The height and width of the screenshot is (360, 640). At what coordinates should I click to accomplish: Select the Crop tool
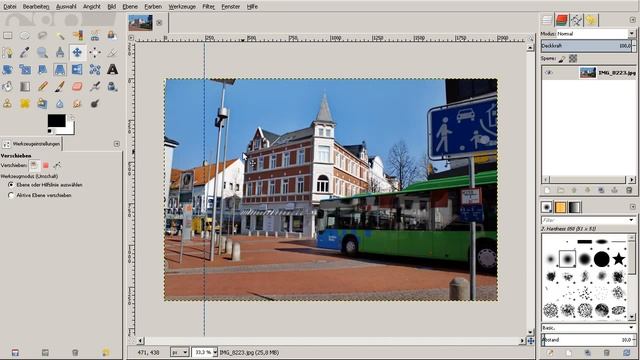click(112, 53)
